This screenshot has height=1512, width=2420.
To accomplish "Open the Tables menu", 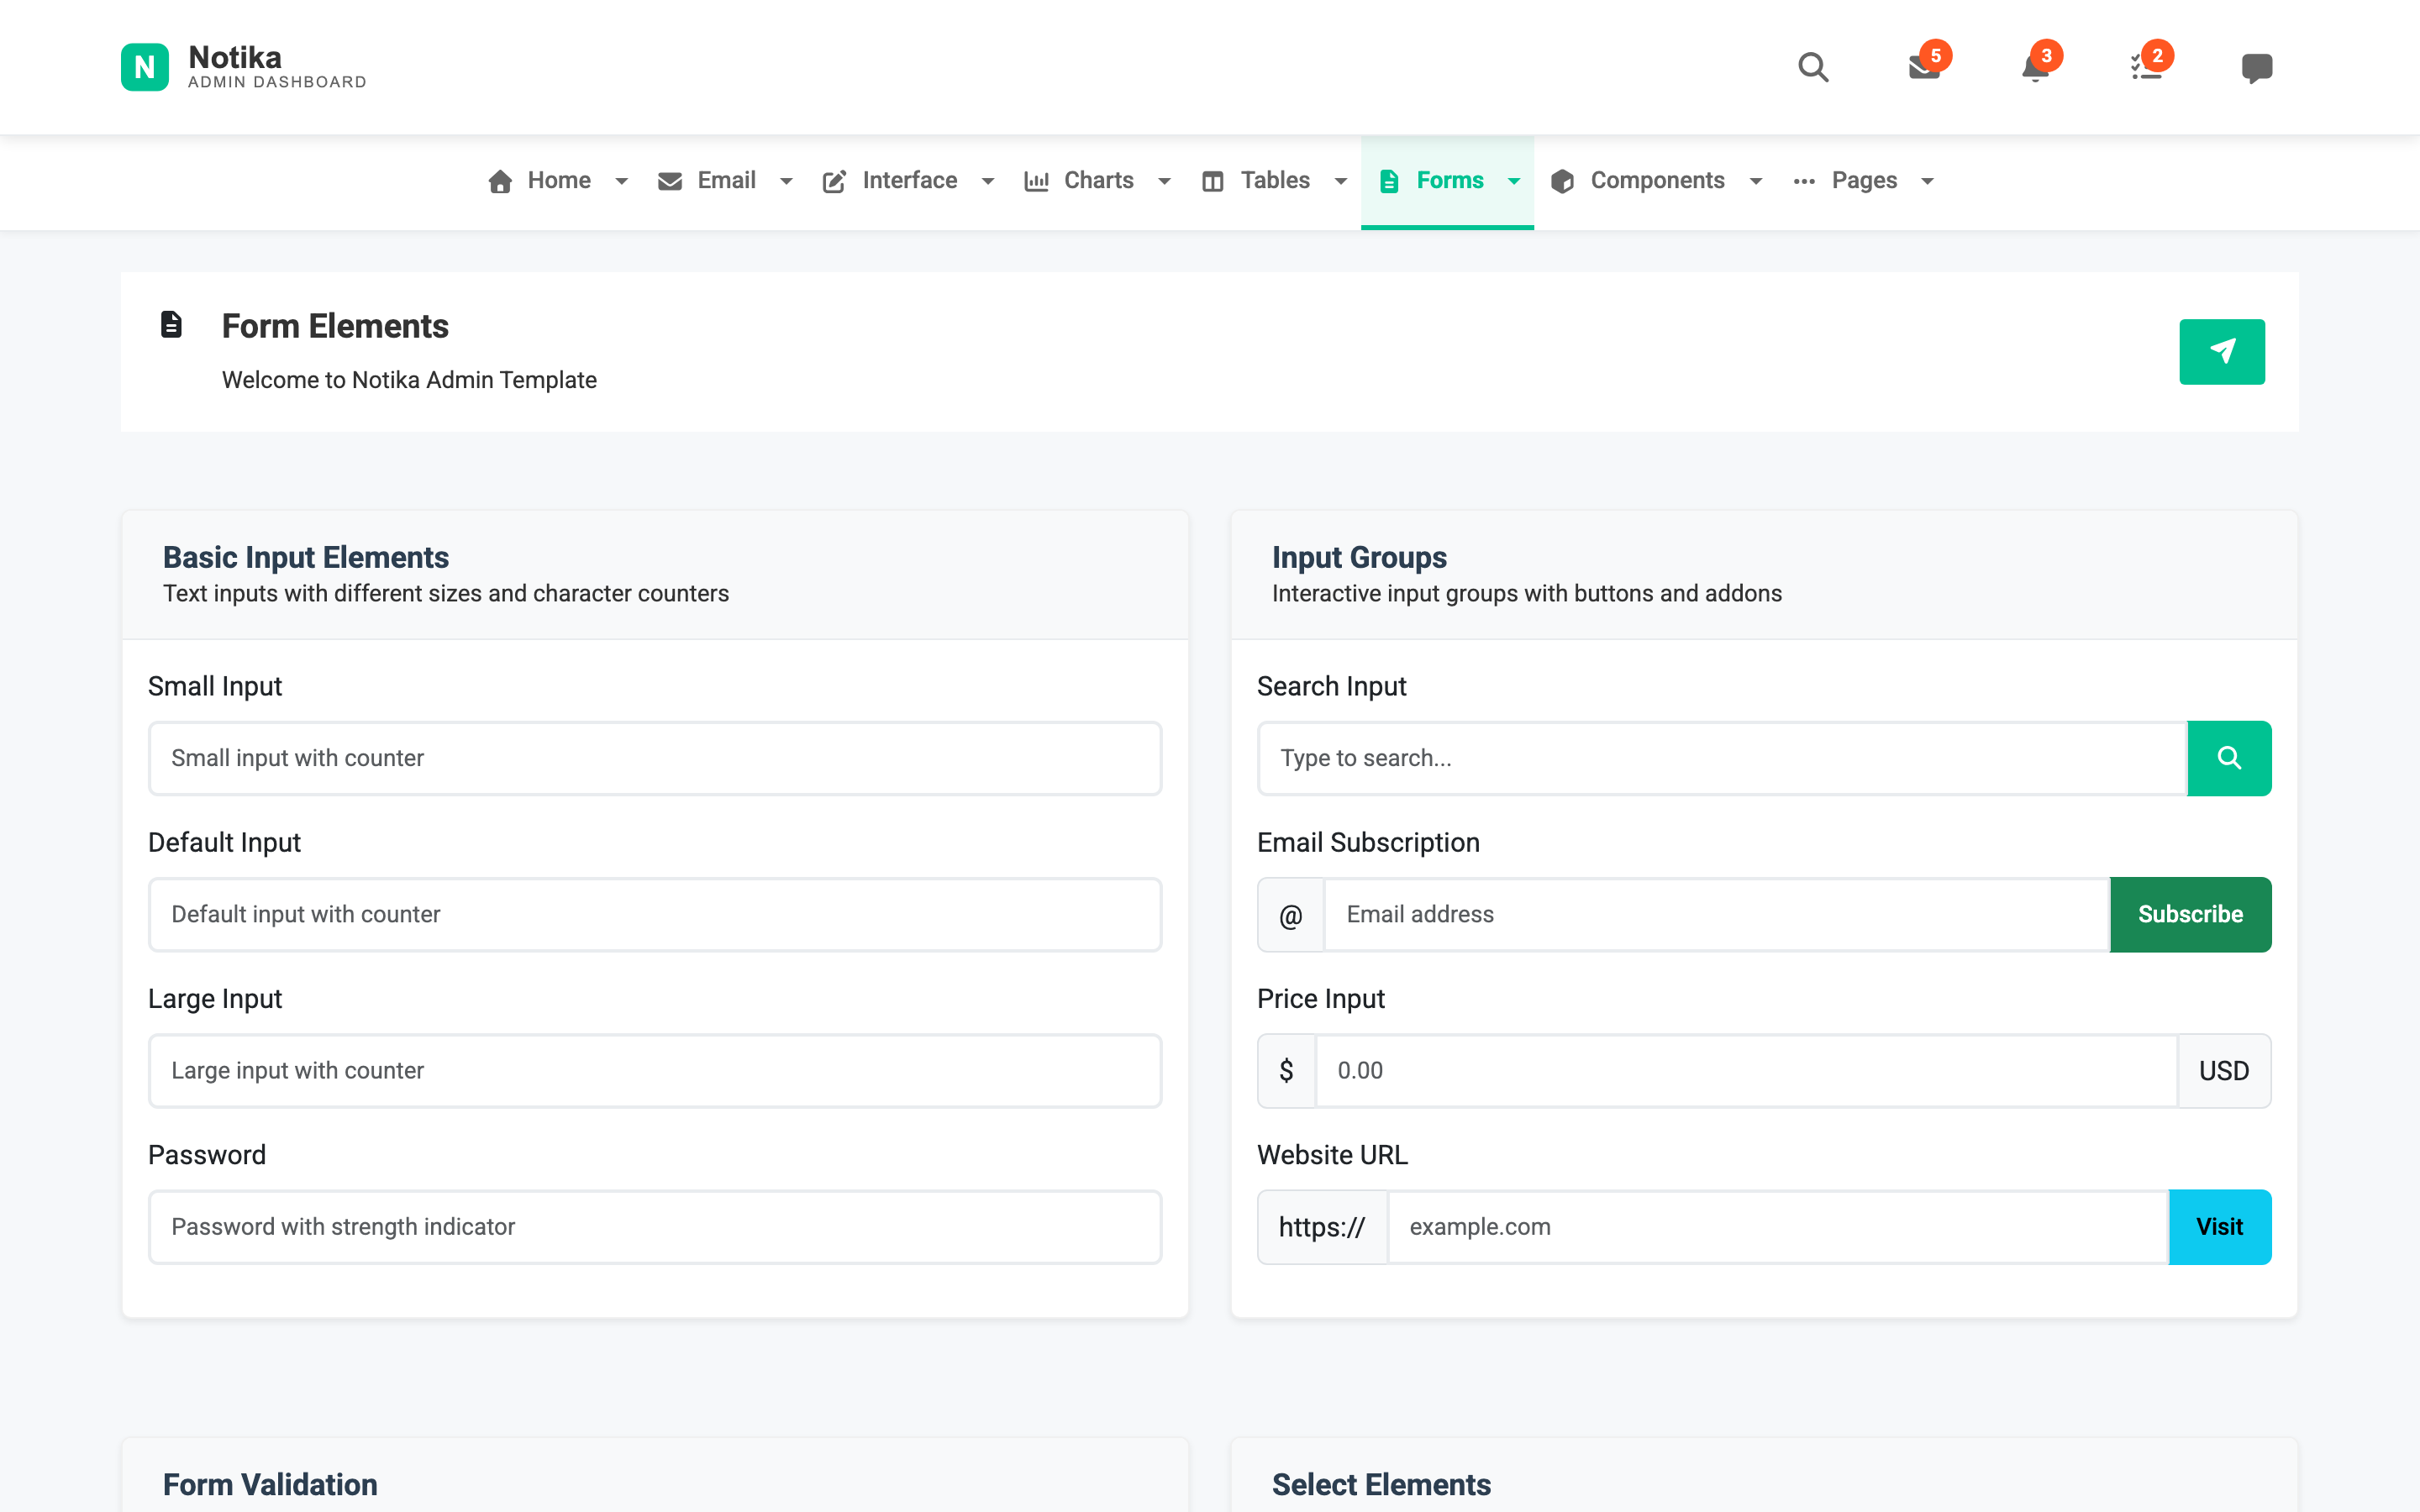I will coord(1275,181).
